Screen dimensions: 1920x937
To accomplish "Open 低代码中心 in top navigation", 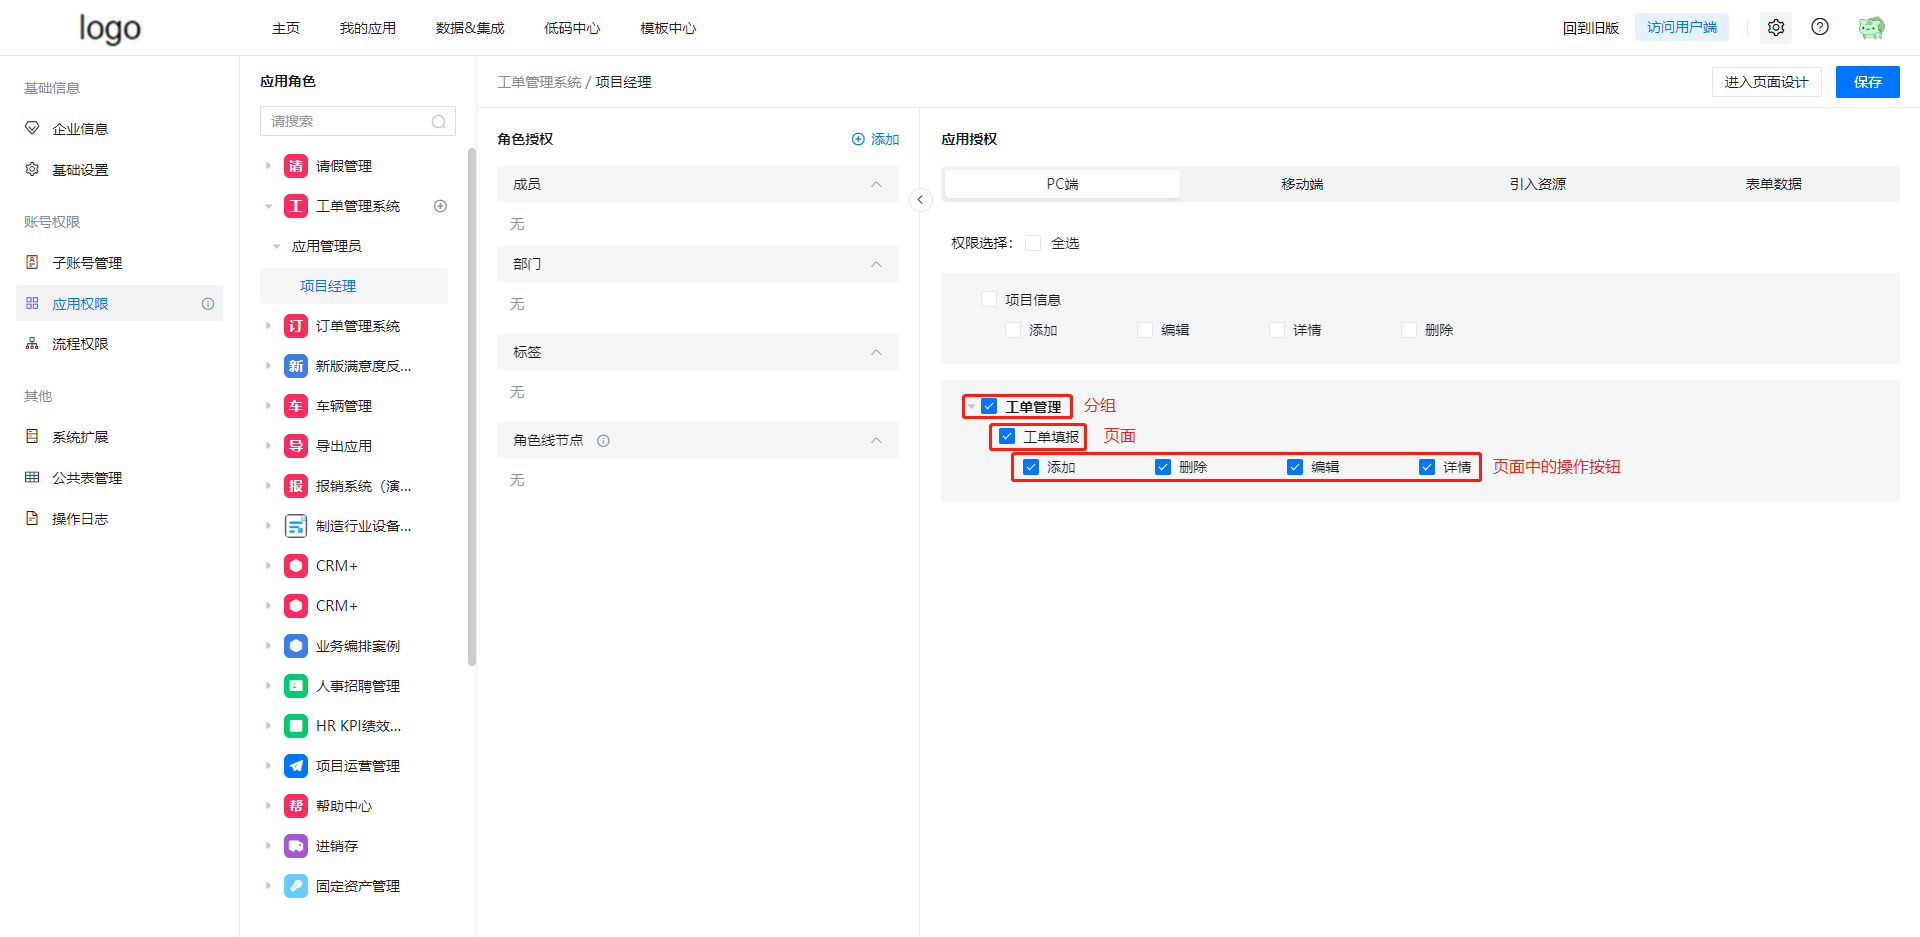I will tap(571, 28).
